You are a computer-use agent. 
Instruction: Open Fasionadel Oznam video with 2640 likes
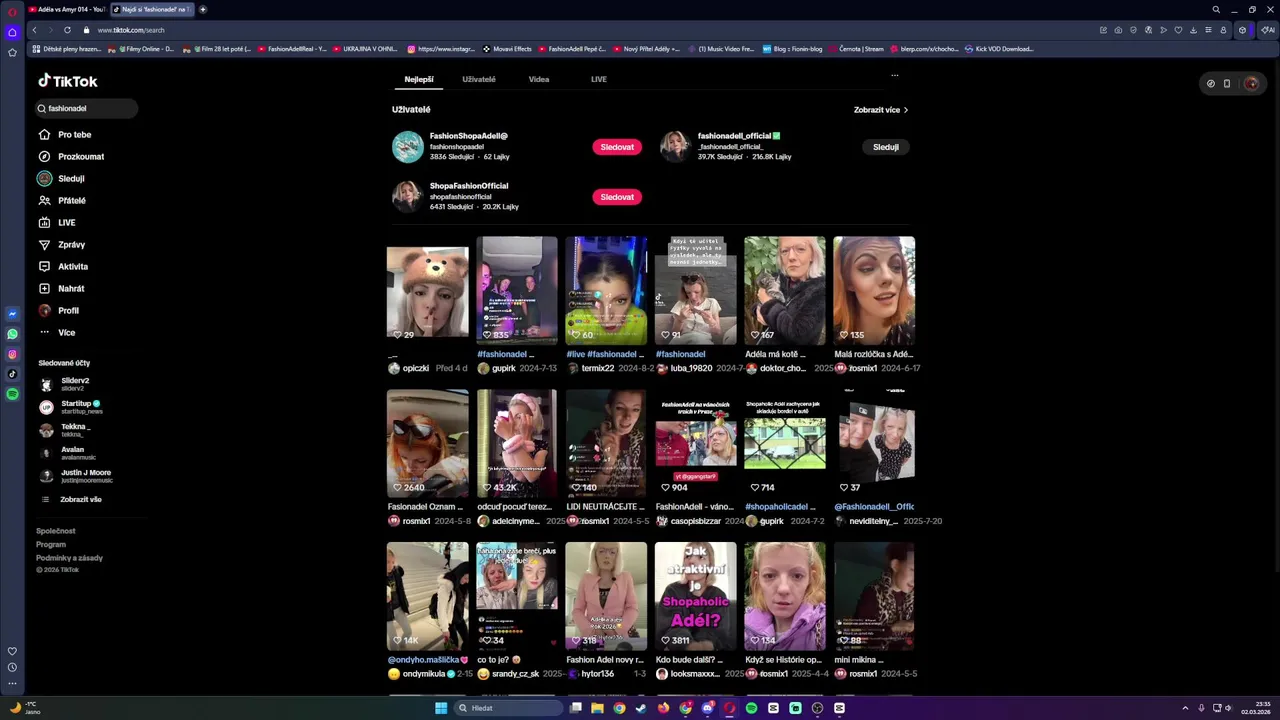click(x=427, y=443)
